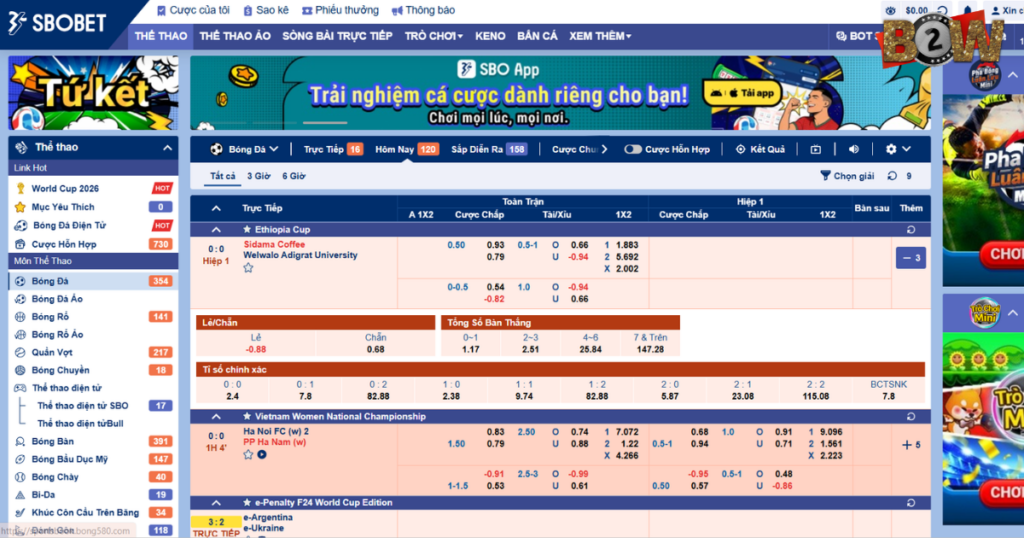Open Phiếu thưởng vouchers
1024x538 pixels.
(x=340, y=10)
